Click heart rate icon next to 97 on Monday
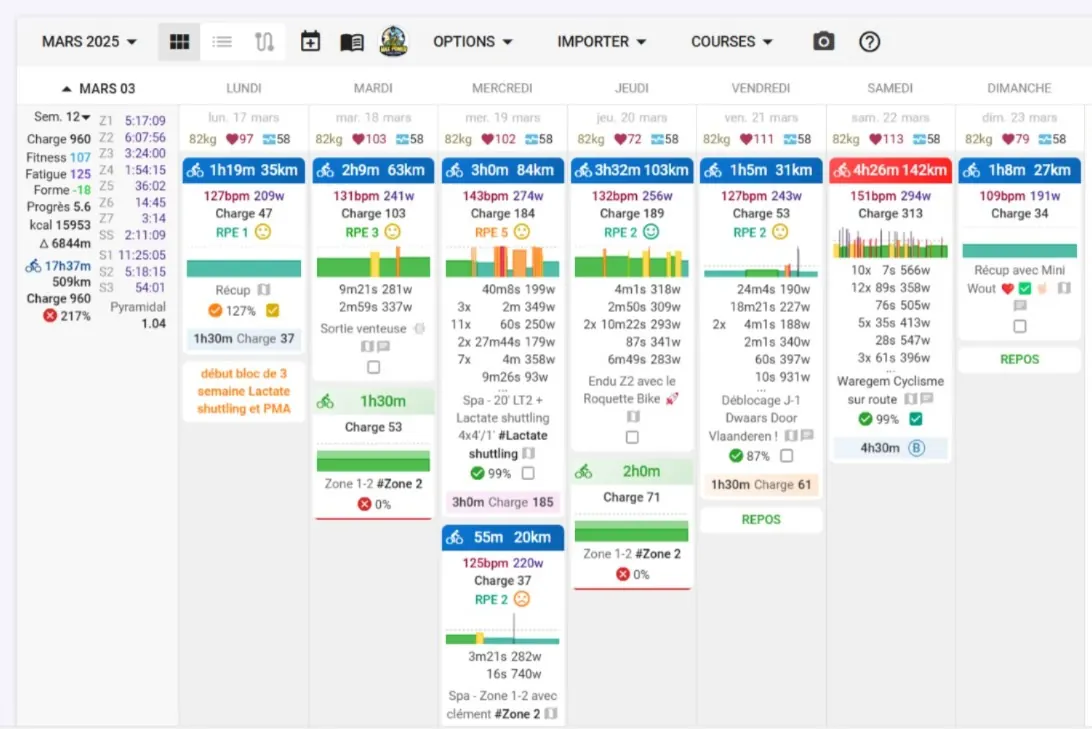 click(x=231, y=139)
